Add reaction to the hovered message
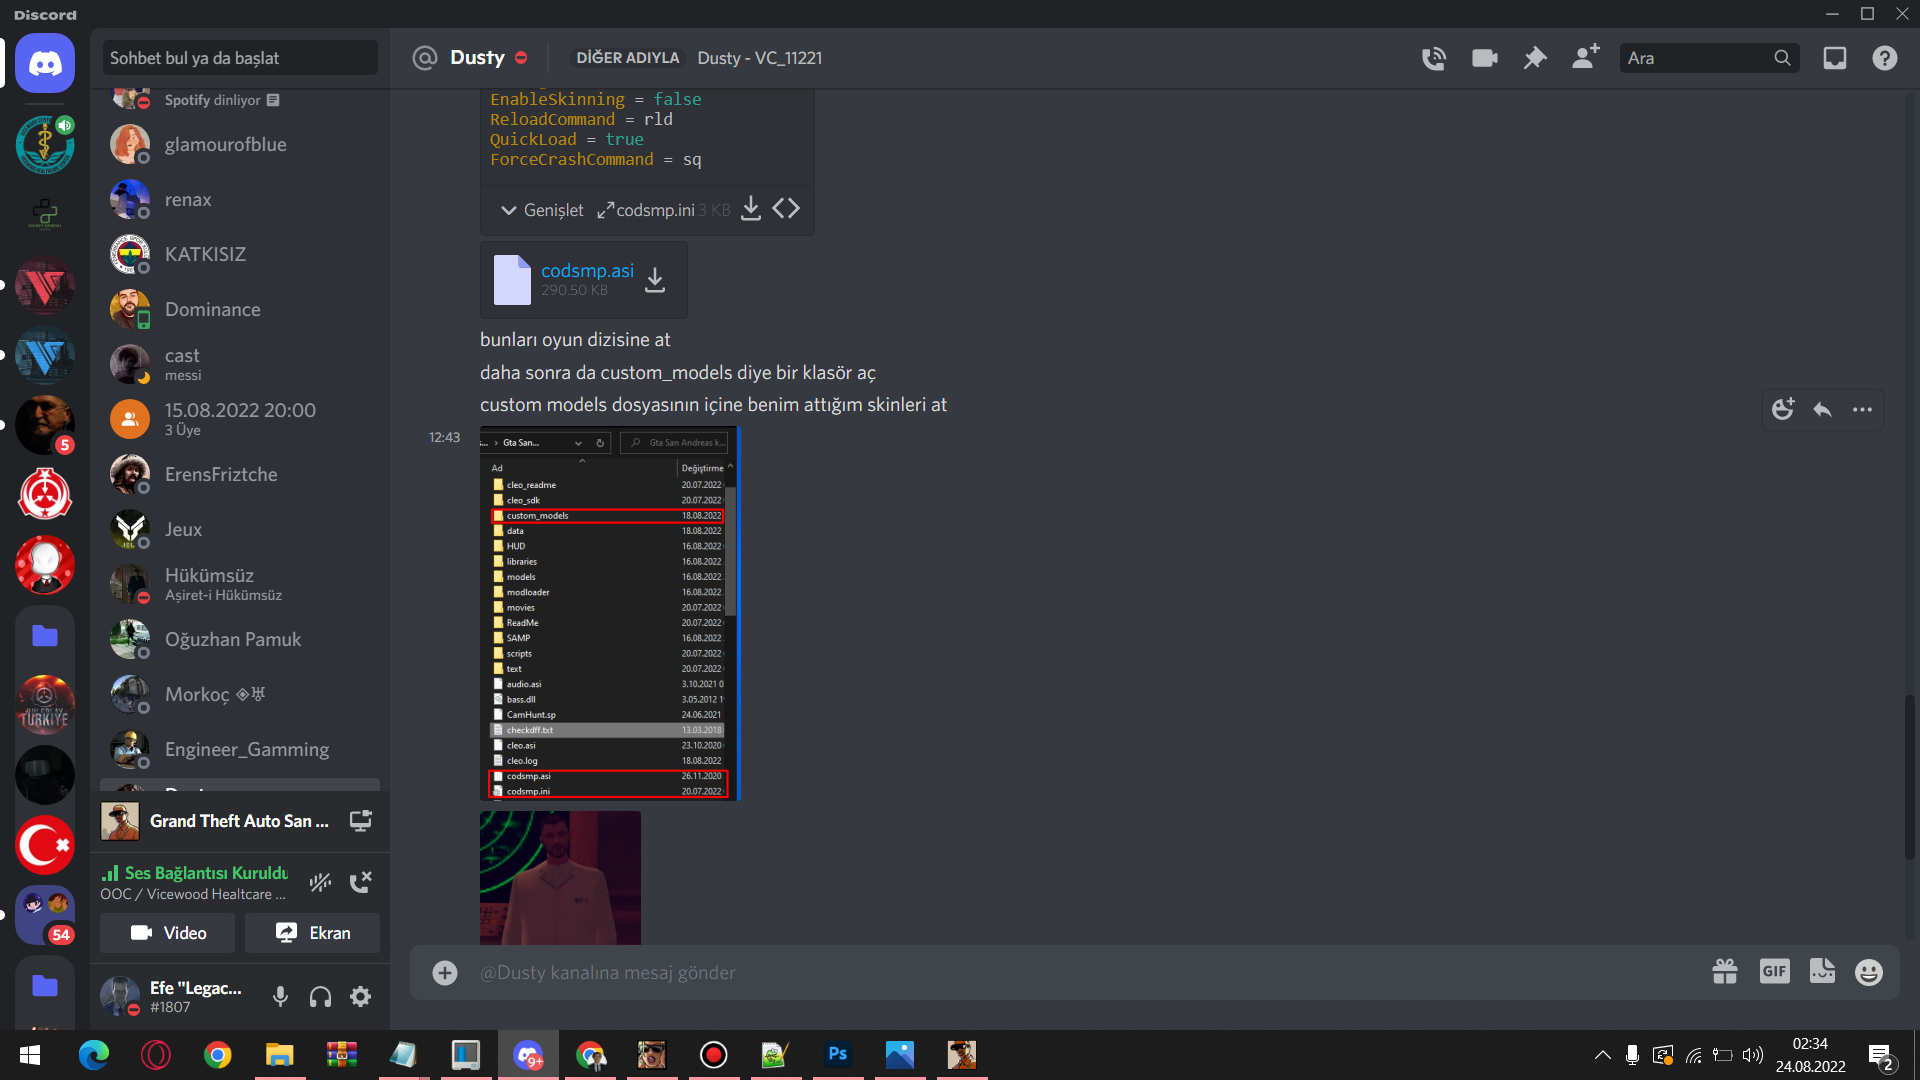The image size is (1920, 1080). click(x=1783, y=409)
